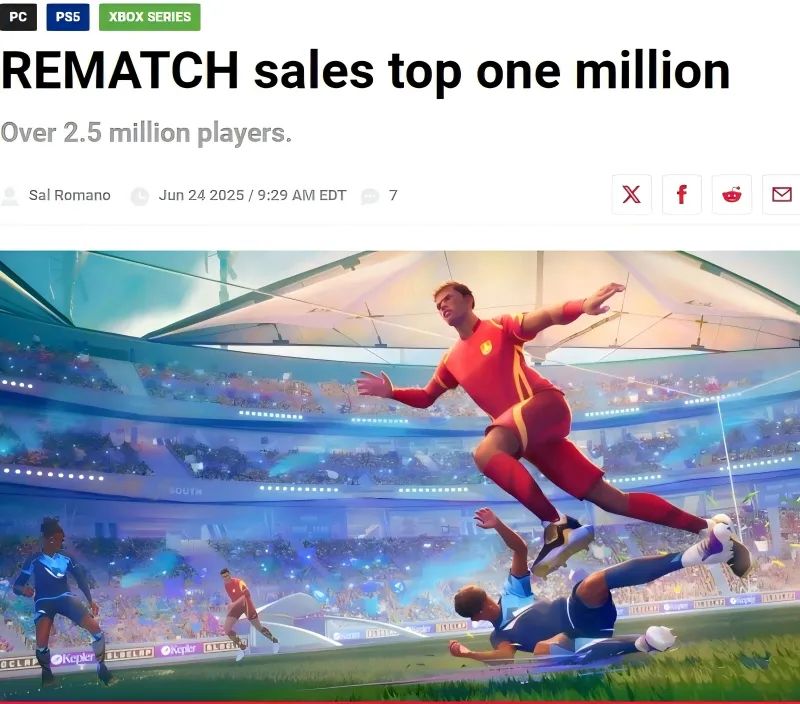Open the XBOX SERIES platform tag
This screenshot has width=800, height=704.
click(x=149, y=17)
